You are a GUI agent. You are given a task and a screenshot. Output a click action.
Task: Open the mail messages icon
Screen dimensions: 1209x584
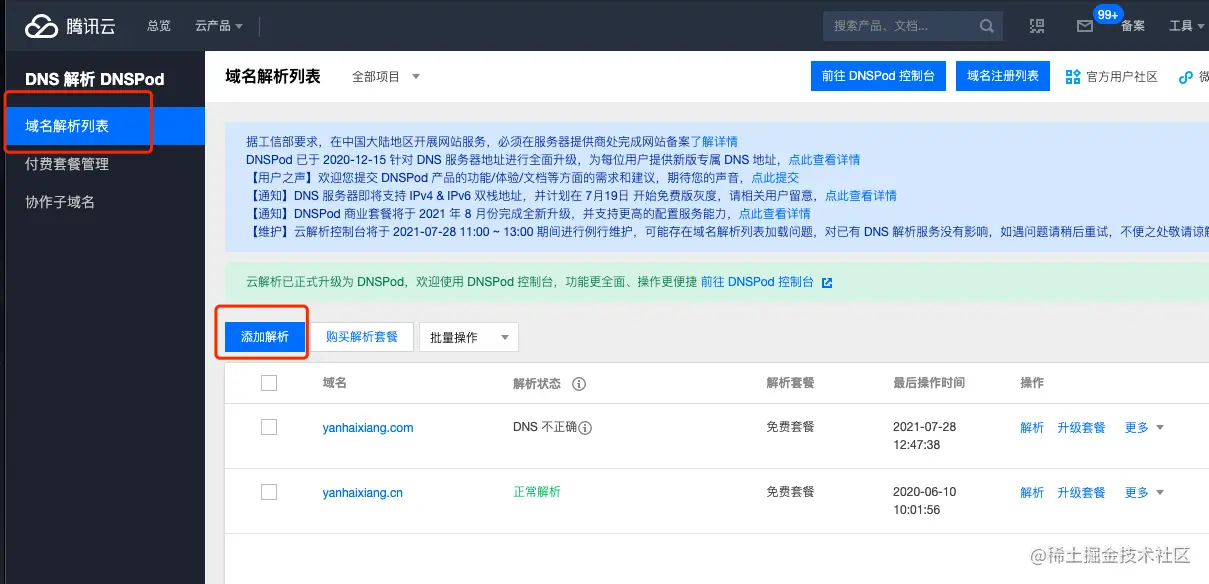[x=1084, y=27]
